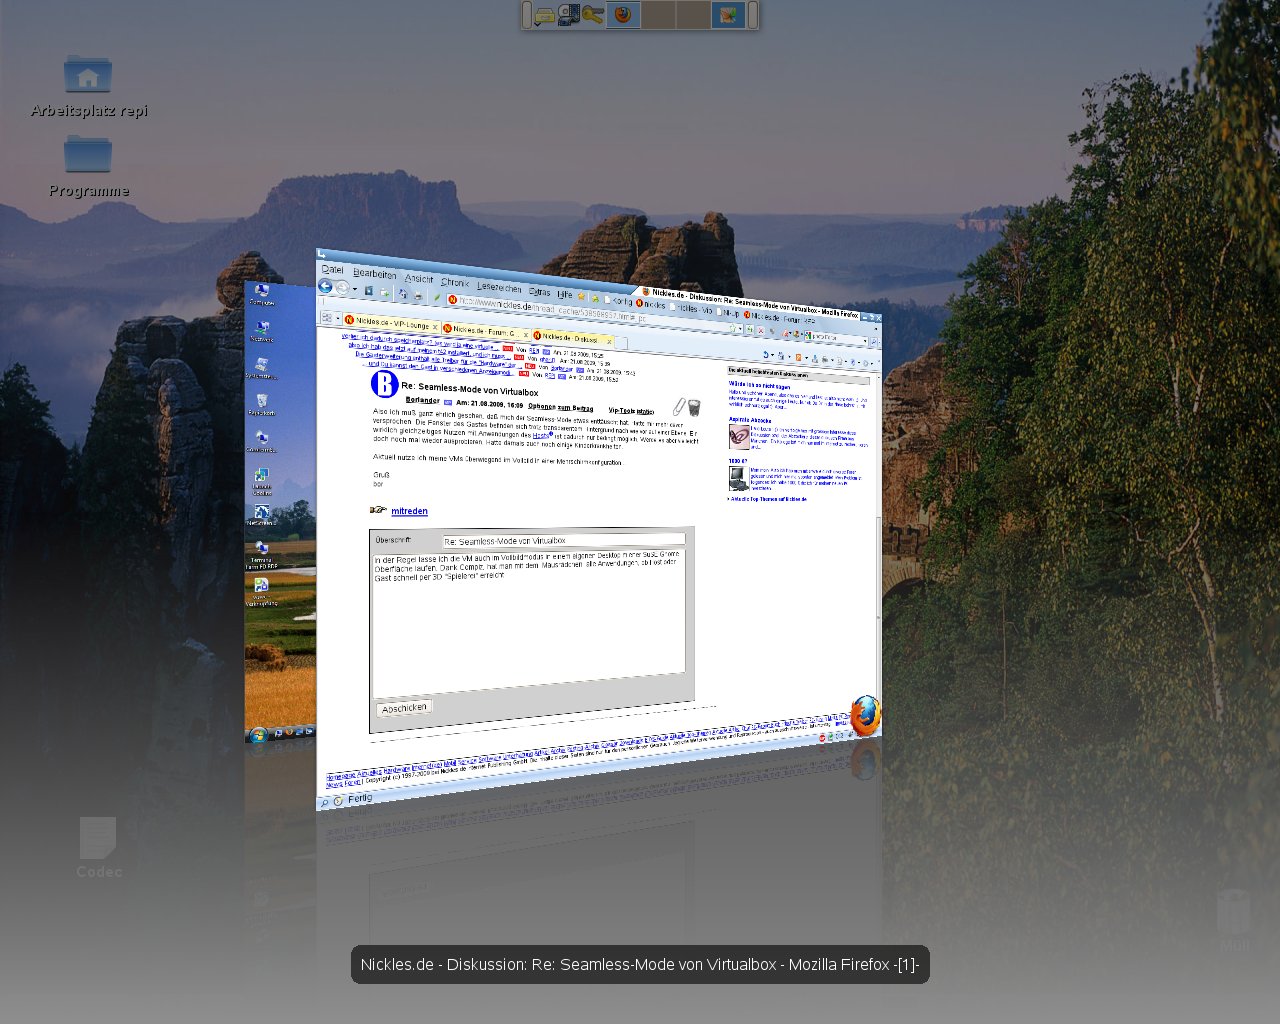
Task: Select the third empty workspace in pager
Action: click(693, 15)
